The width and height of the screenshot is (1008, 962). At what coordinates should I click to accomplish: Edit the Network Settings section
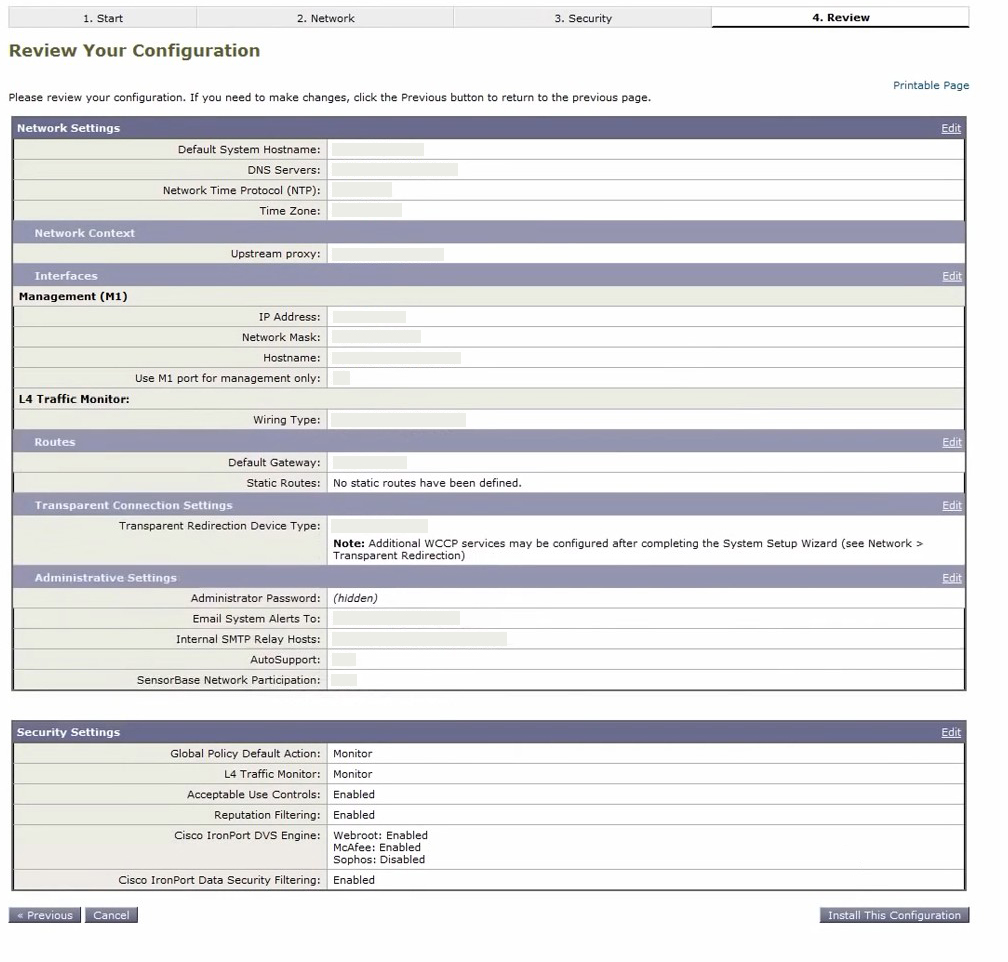[x=950, y=129]
